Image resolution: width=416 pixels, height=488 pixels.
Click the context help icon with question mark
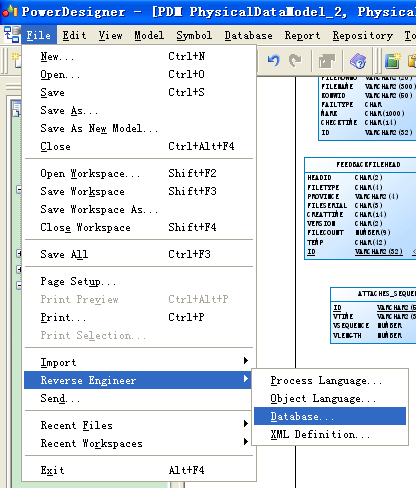click(358, 61)
